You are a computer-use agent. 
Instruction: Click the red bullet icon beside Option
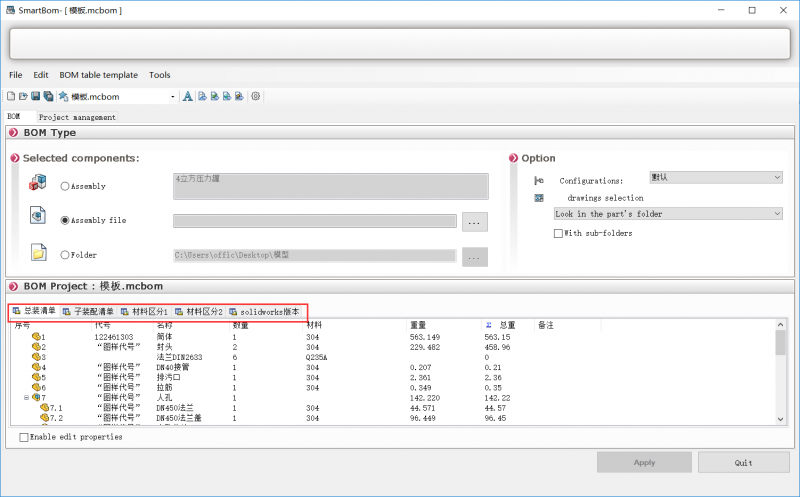(x=513, y=158)
